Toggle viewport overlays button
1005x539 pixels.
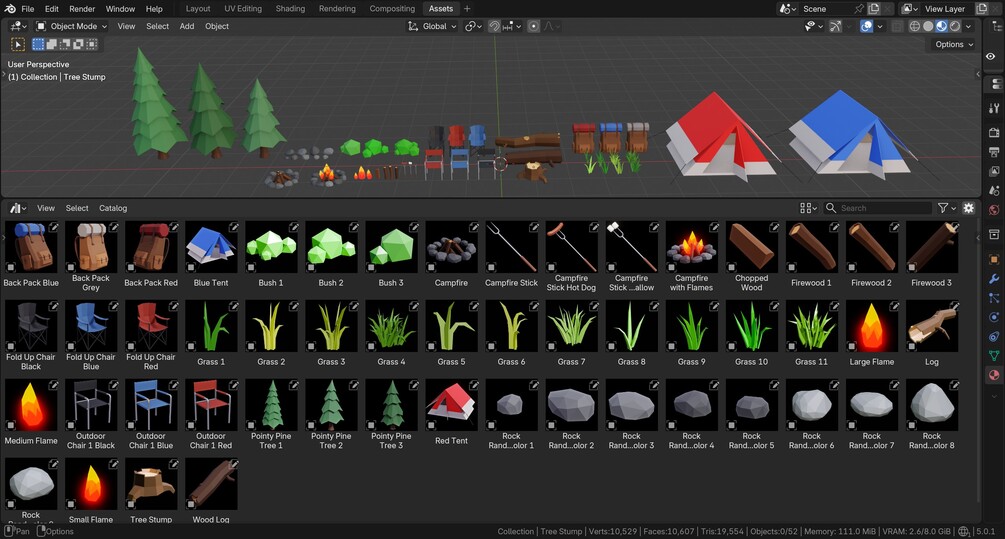coord(866,26)
